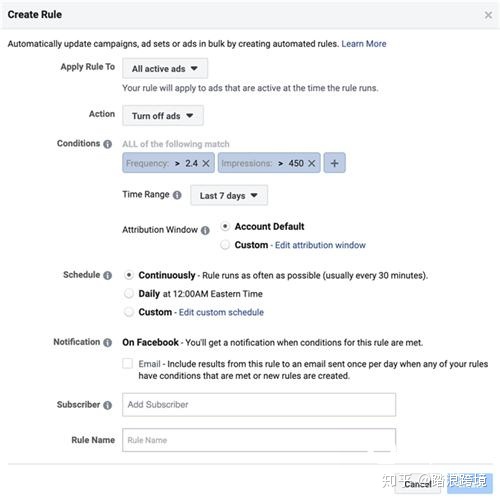Click the Conditions info icon
Viewport: 500px width, 501px height.
point(107,144)
